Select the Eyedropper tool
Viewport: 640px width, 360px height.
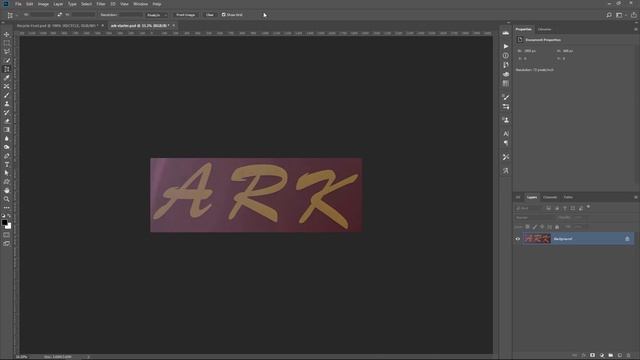coord(7,78)
